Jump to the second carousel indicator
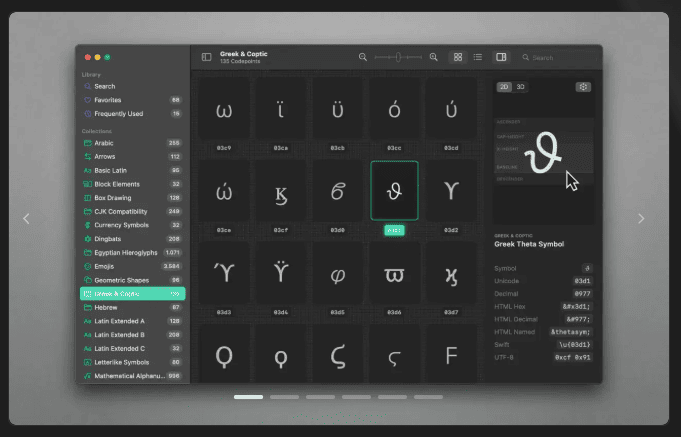This screenshot has height=437, width=681. [284, 397]
